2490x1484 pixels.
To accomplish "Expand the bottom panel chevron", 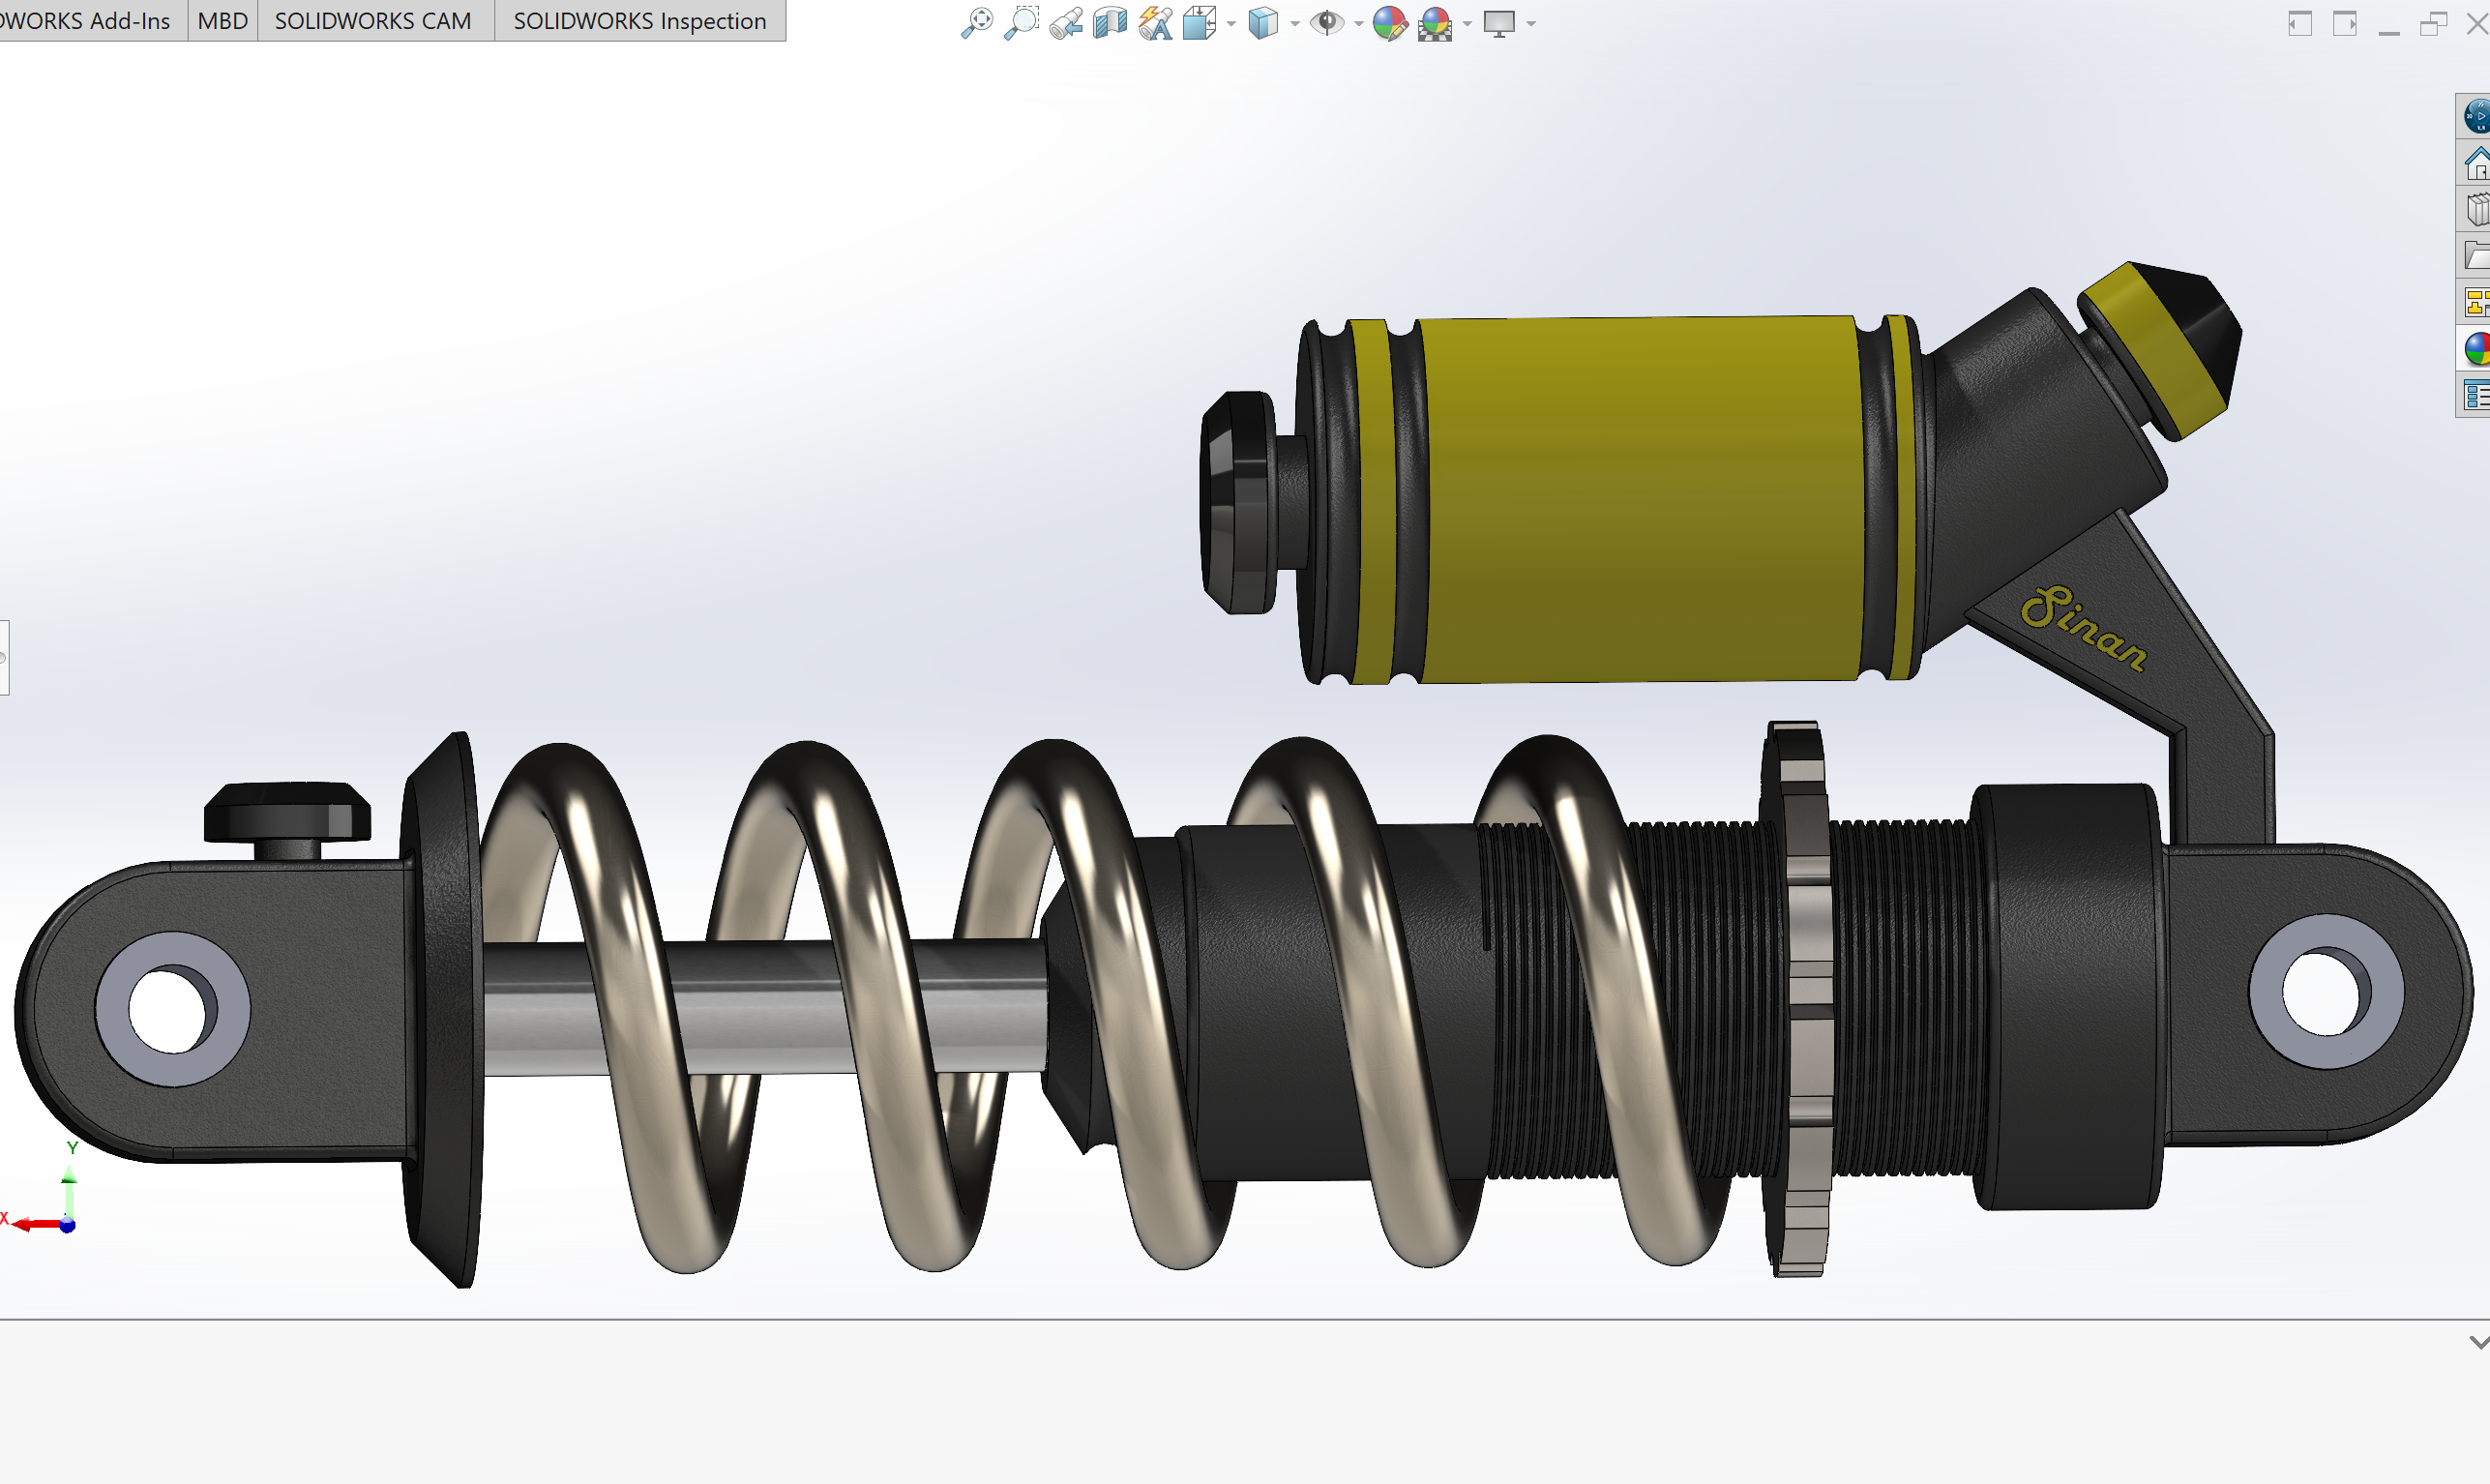I will (2478, 1342).
